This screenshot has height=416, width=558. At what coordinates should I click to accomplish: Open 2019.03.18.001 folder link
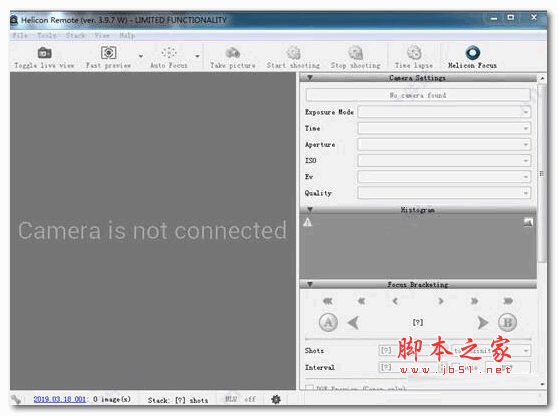coord(60,399)
